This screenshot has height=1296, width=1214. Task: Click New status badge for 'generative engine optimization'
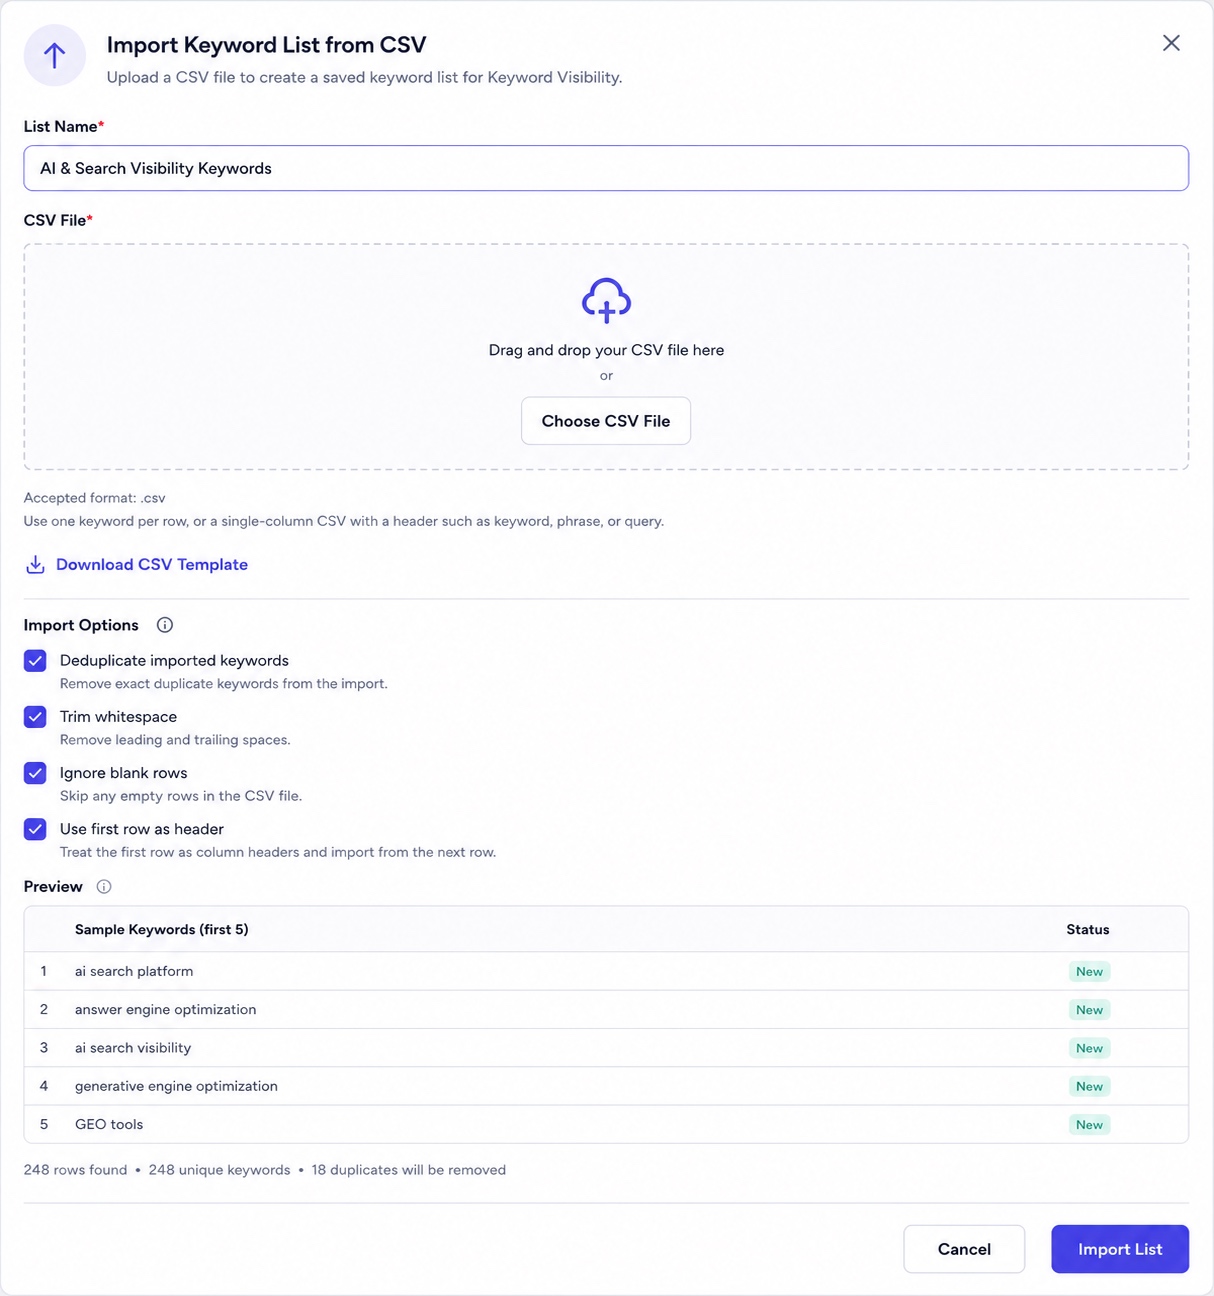pos(1089,1086)
